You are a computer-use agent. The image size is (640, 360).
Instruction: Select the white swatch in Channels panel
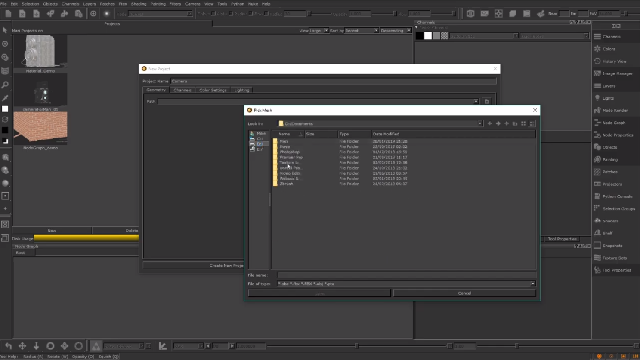[428, 36]
